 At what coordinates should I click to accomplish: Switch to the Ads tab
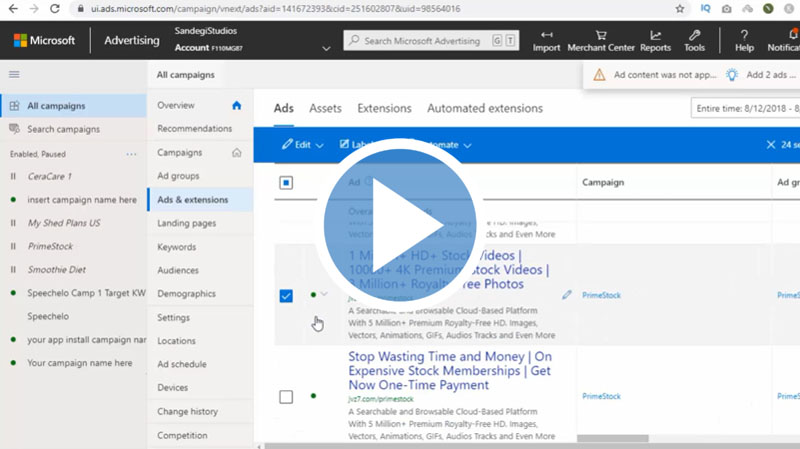click(x=284, y=108)
